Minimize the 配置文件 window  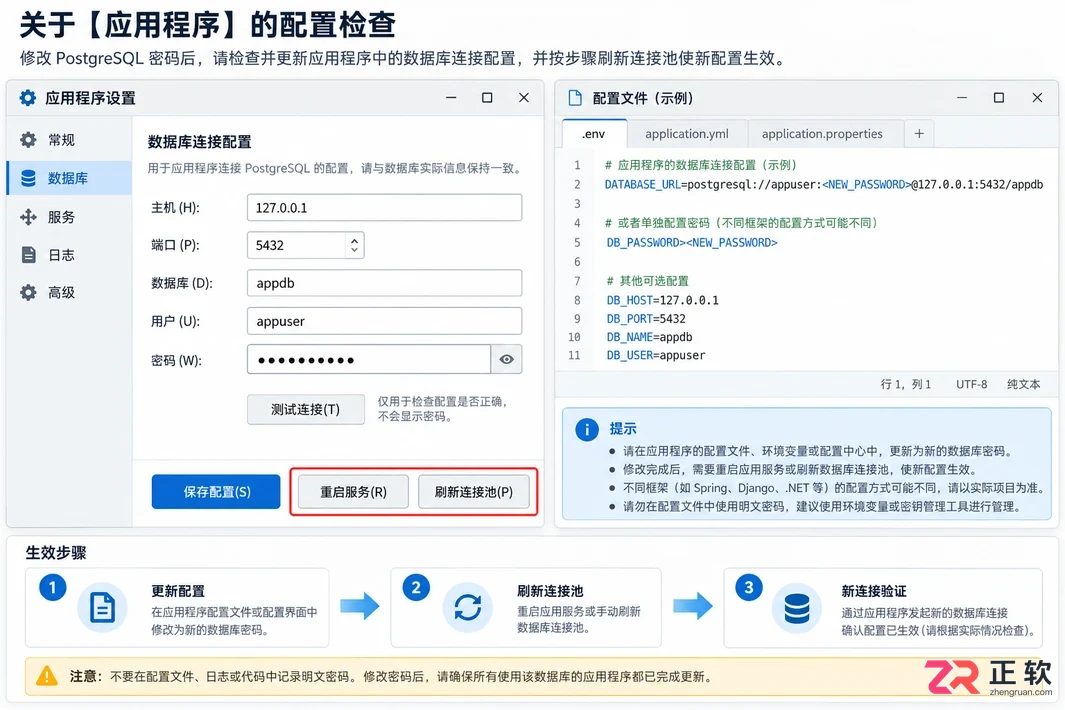pos(962,98)
